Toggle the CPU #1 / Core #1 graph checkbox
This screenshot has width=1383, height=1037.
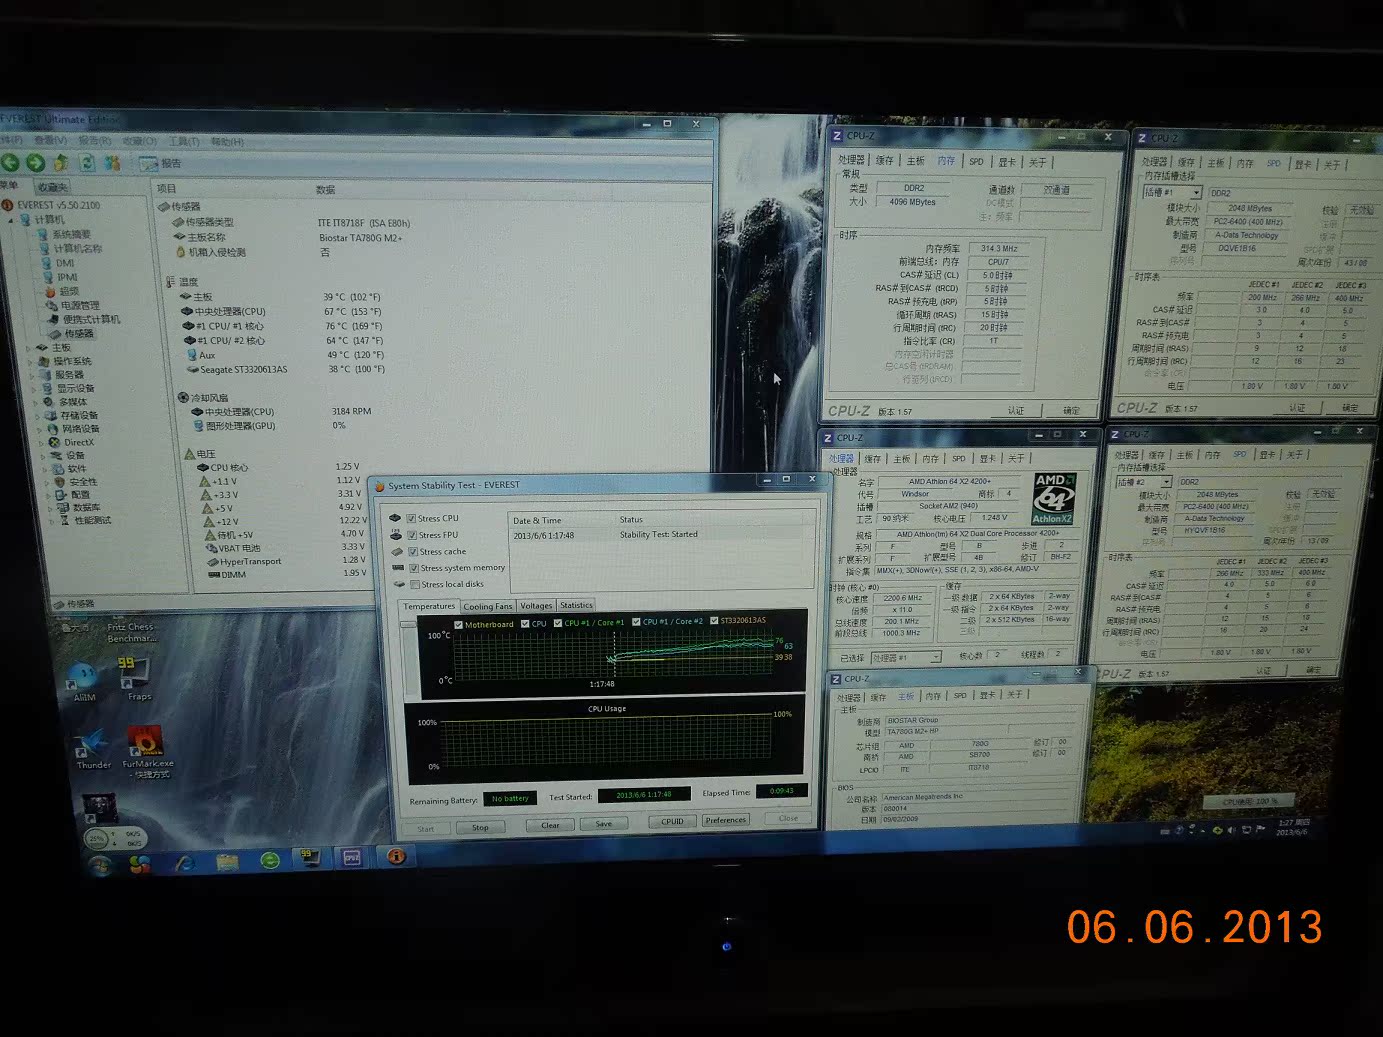[558, 623]
